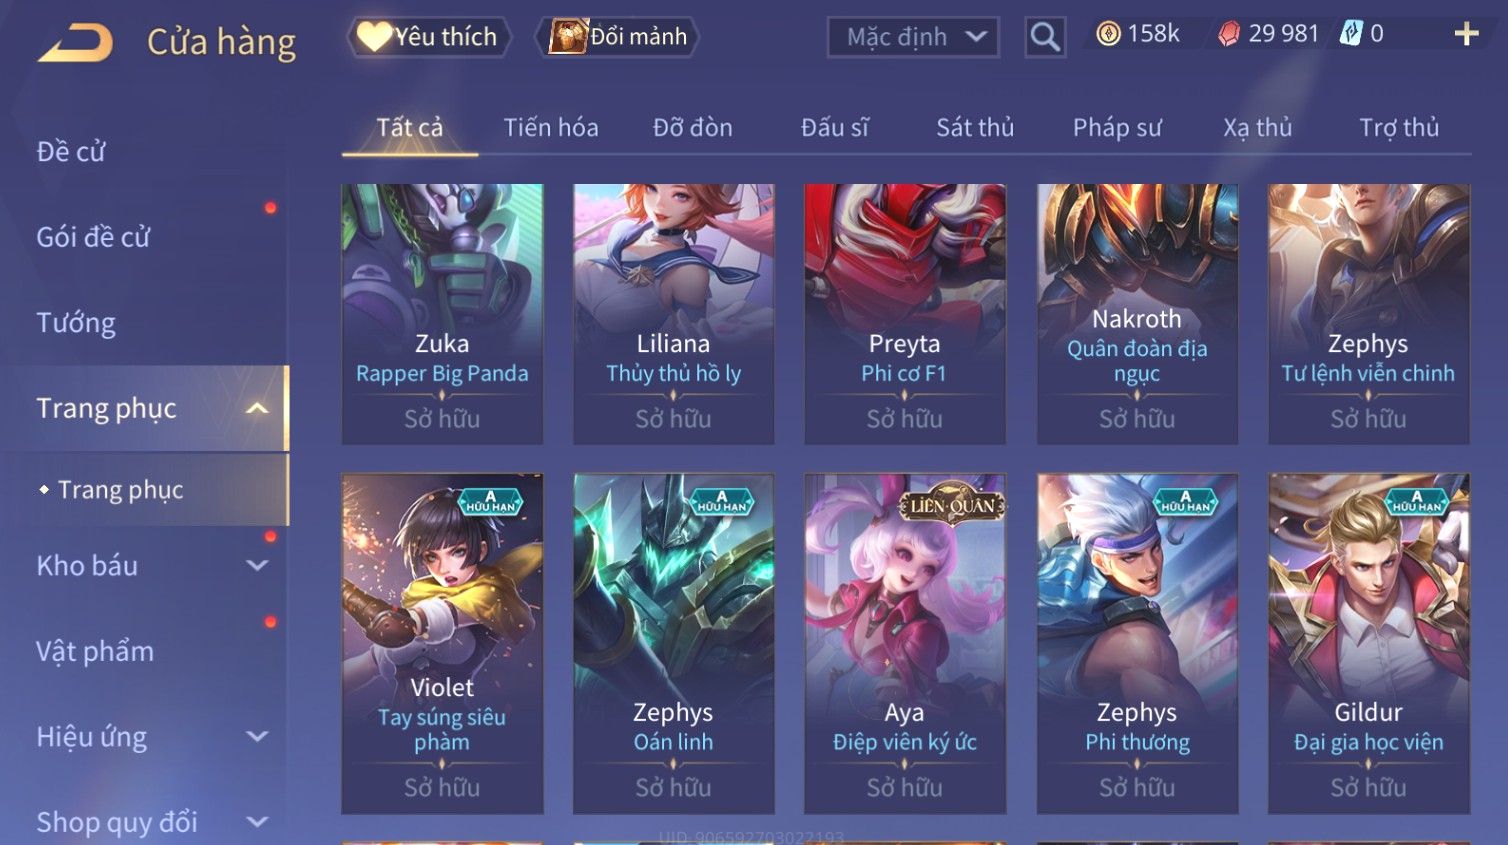Switch to the Tiến hóa tab
1508x845 pixels.
point(551,128)
